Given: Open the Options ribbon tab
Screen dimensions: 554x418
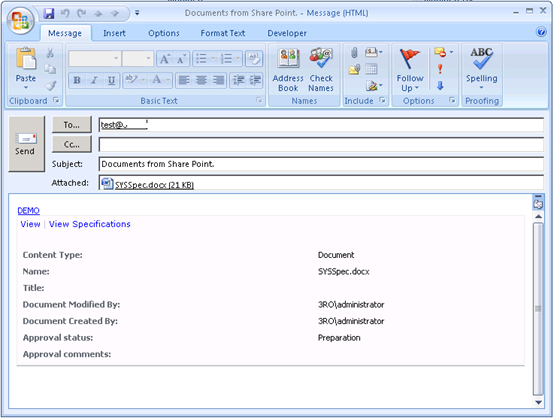Looking at the screenshot, I should coord(164,33).
